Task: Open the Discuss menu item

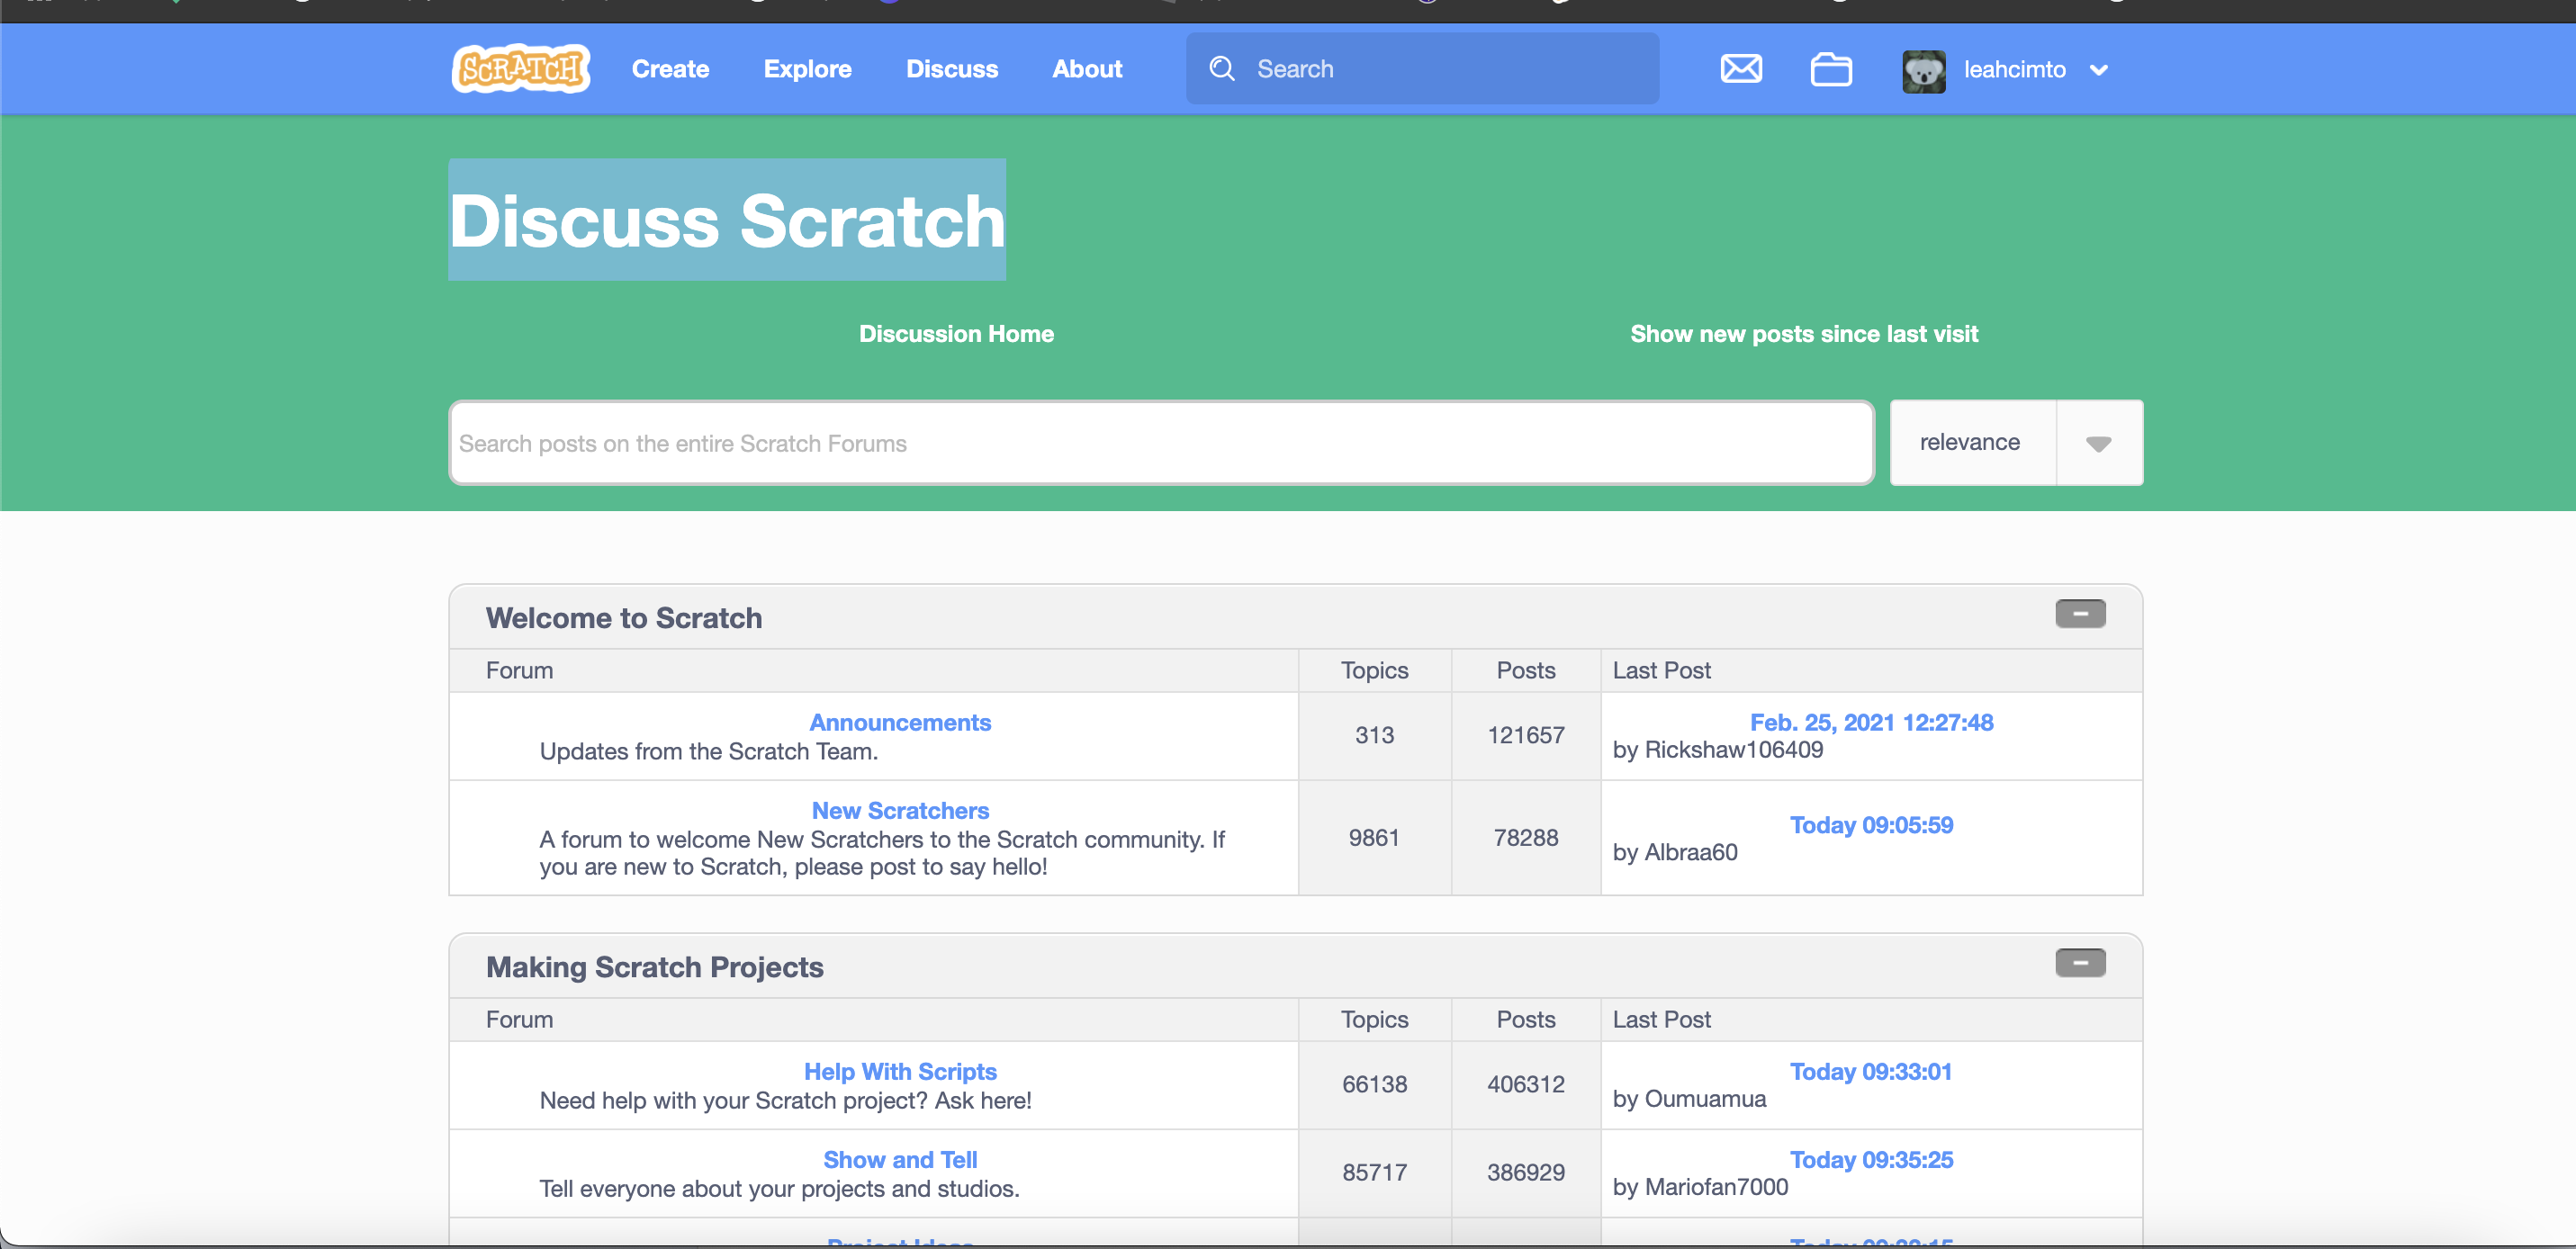Action: [x=951, y=68]
